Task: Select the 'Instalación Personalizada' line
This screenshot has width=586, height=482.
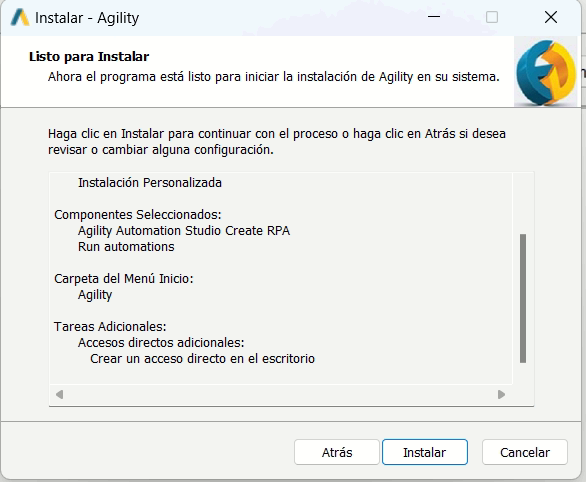Action: (x=150, y=183)
